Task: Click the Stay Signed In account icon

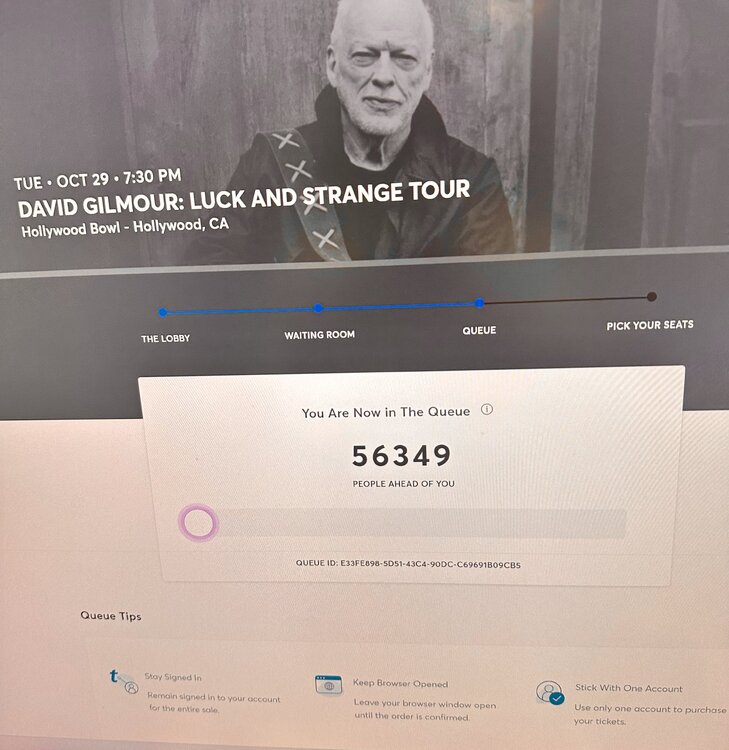Action: coord(124,682)
